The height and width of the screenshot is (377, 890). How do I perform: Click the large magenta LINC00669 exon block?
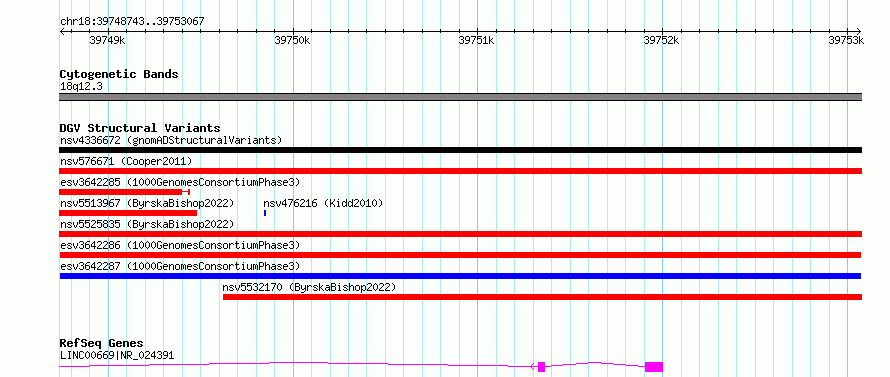(x=654, y=367)
